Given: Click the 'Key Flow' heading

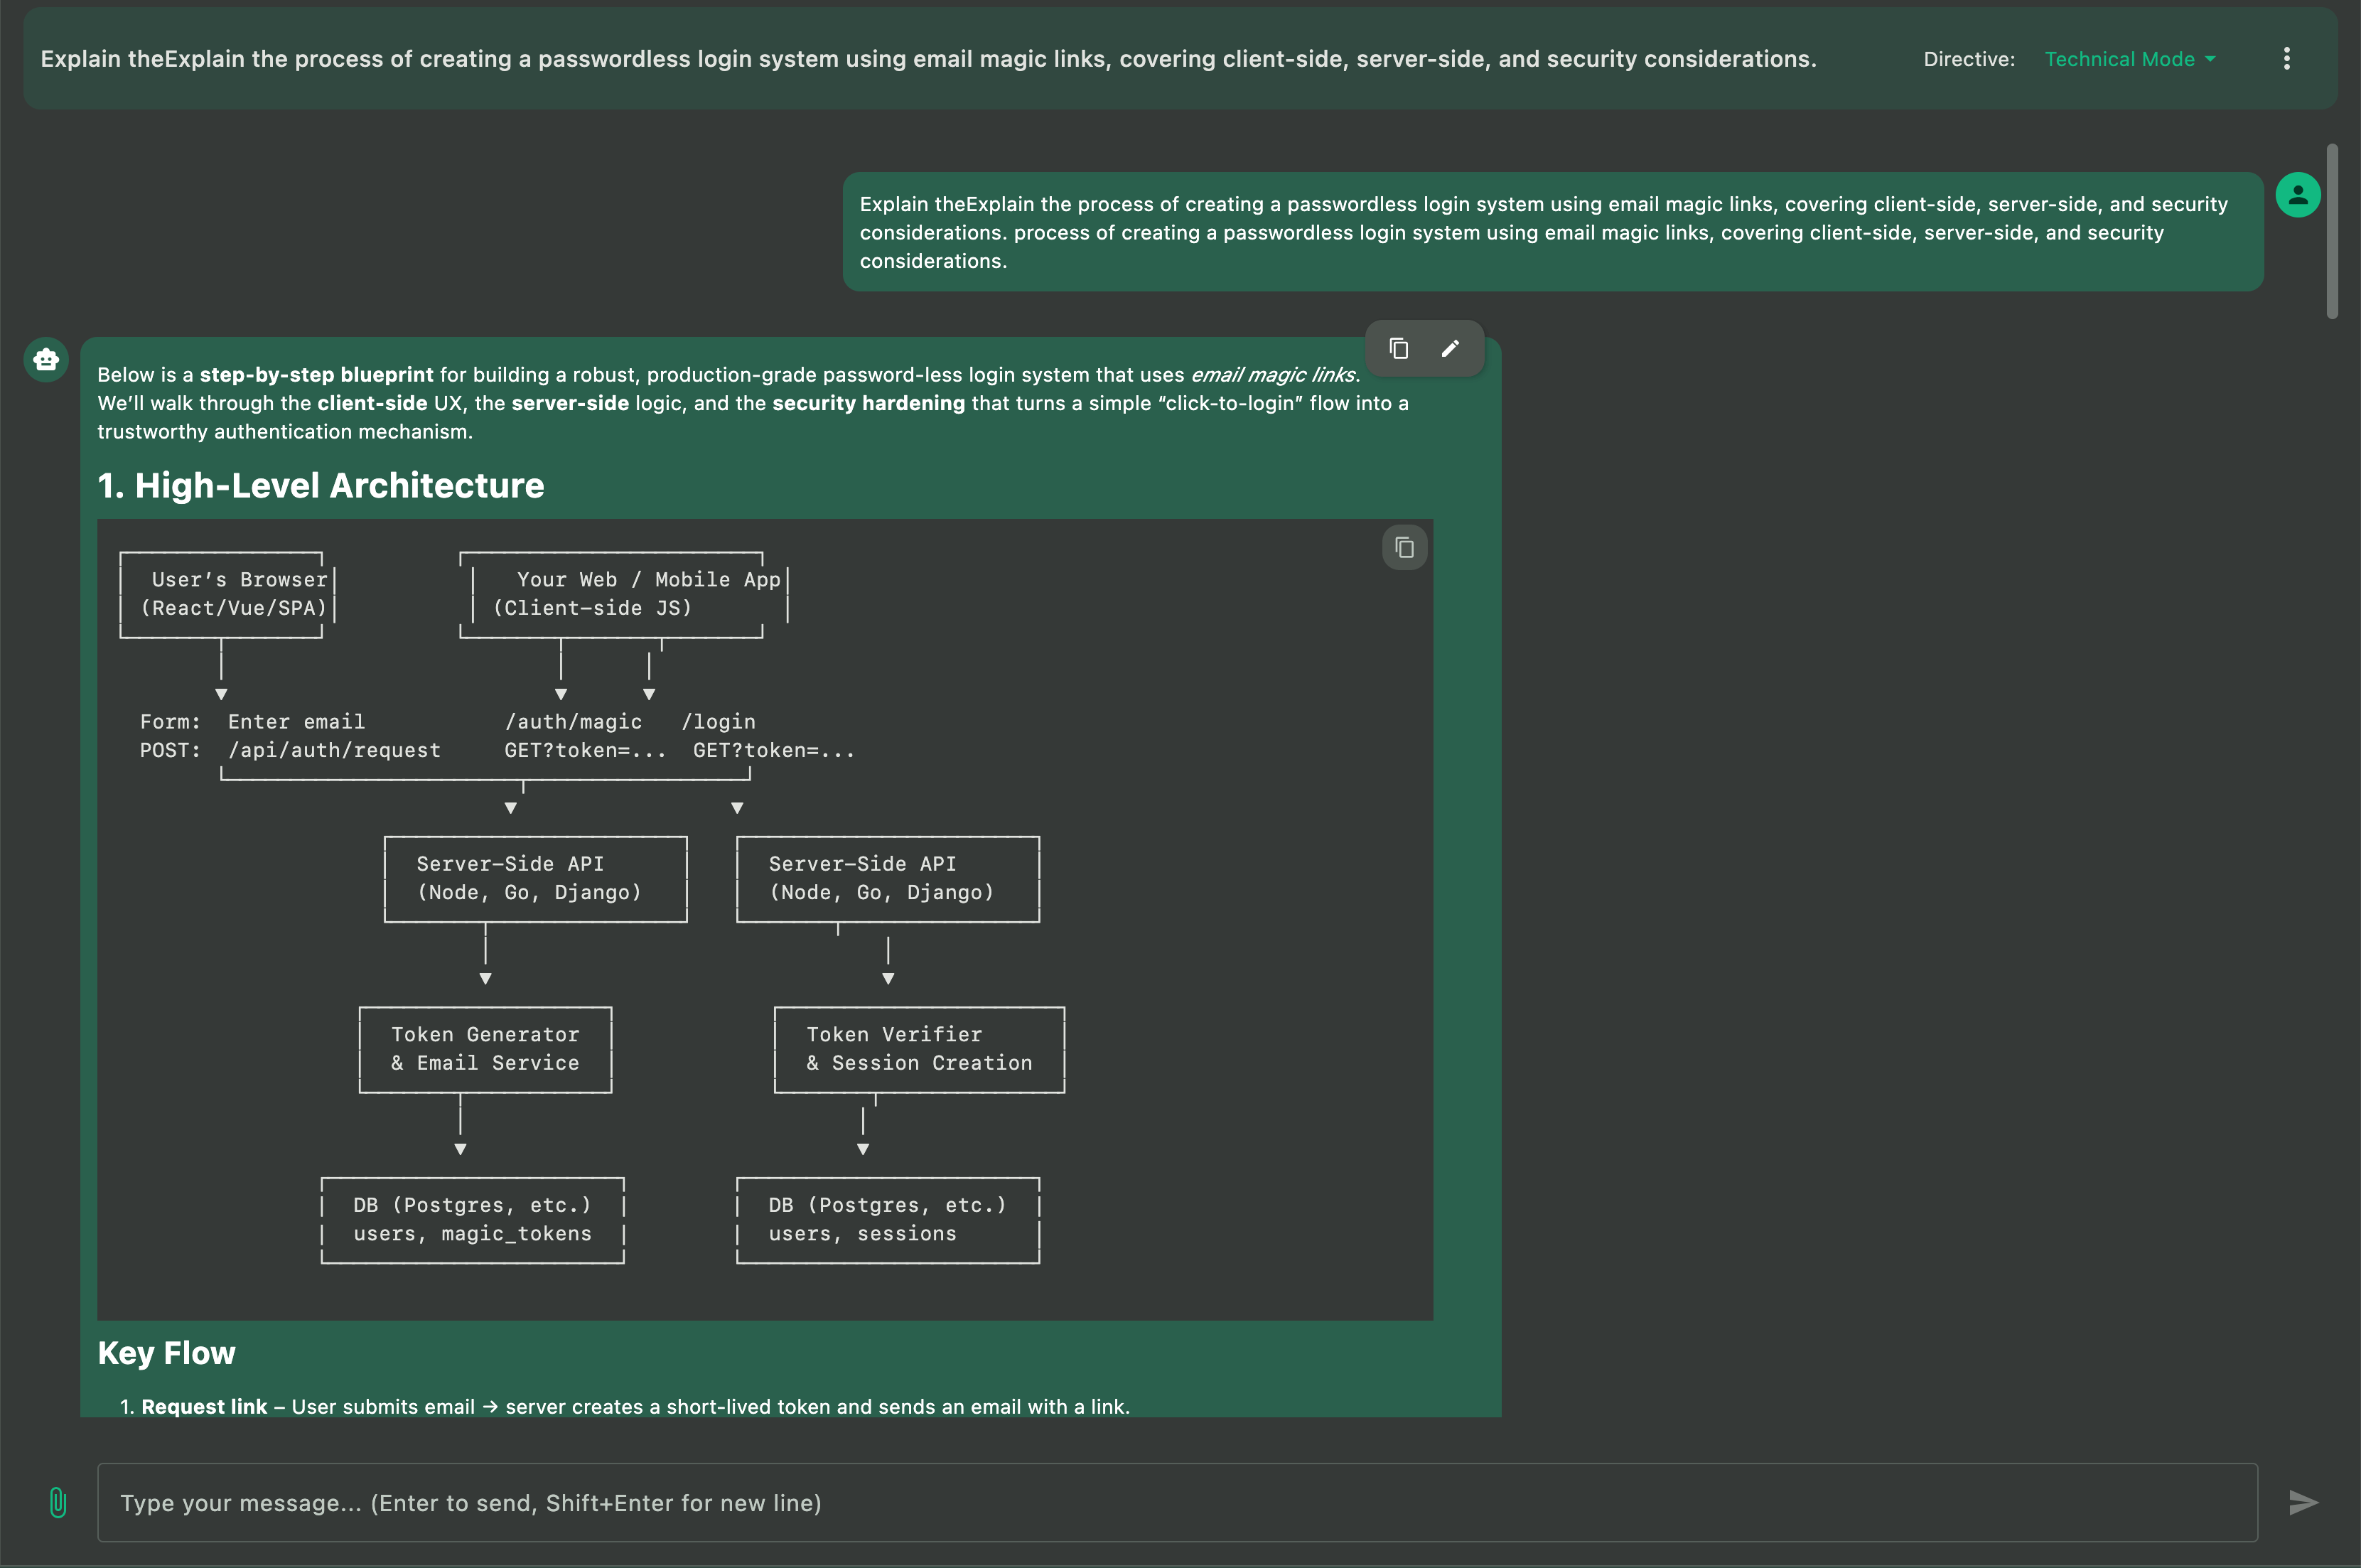Looking at the screenshot, I should 166,1353.
